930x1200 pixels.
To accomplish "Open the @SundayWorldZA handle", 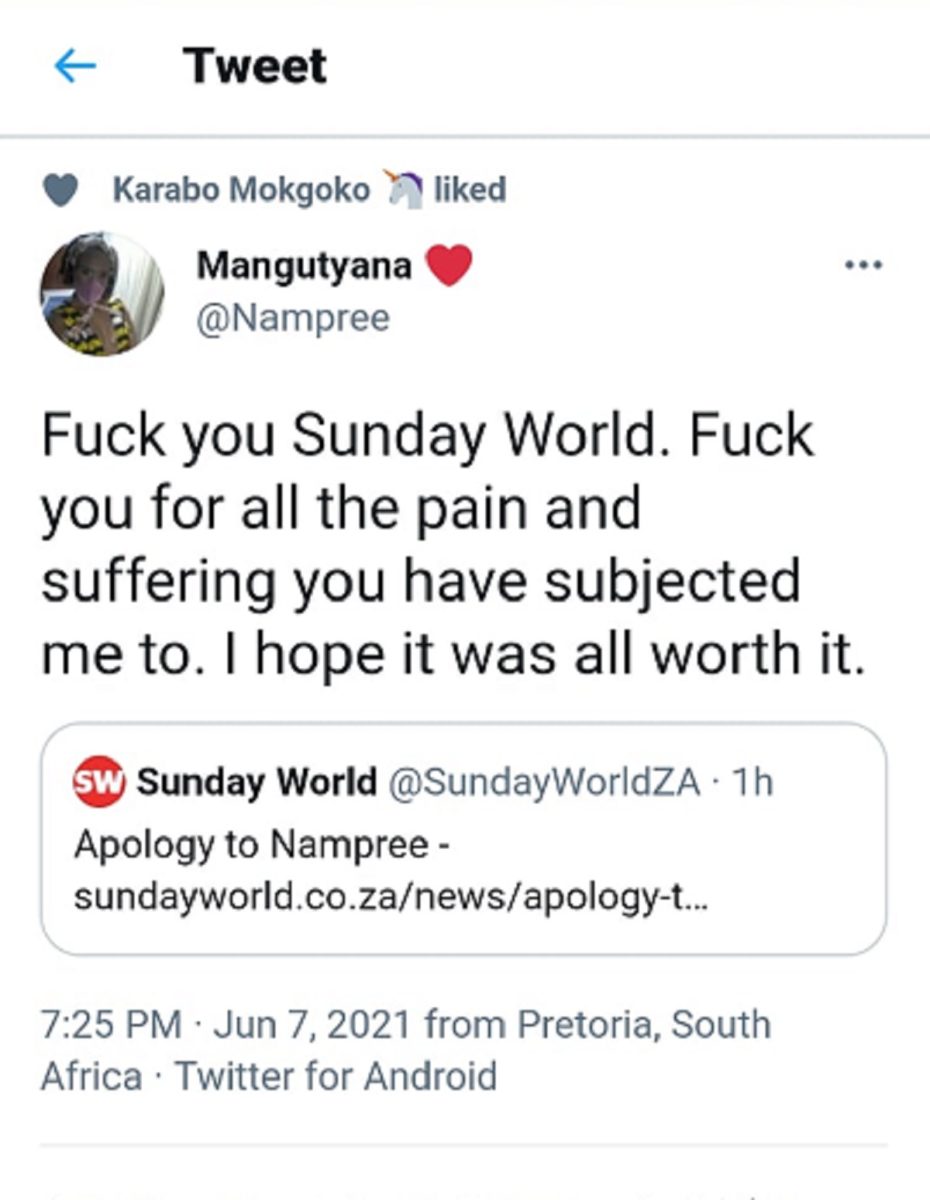I will 543,782.
